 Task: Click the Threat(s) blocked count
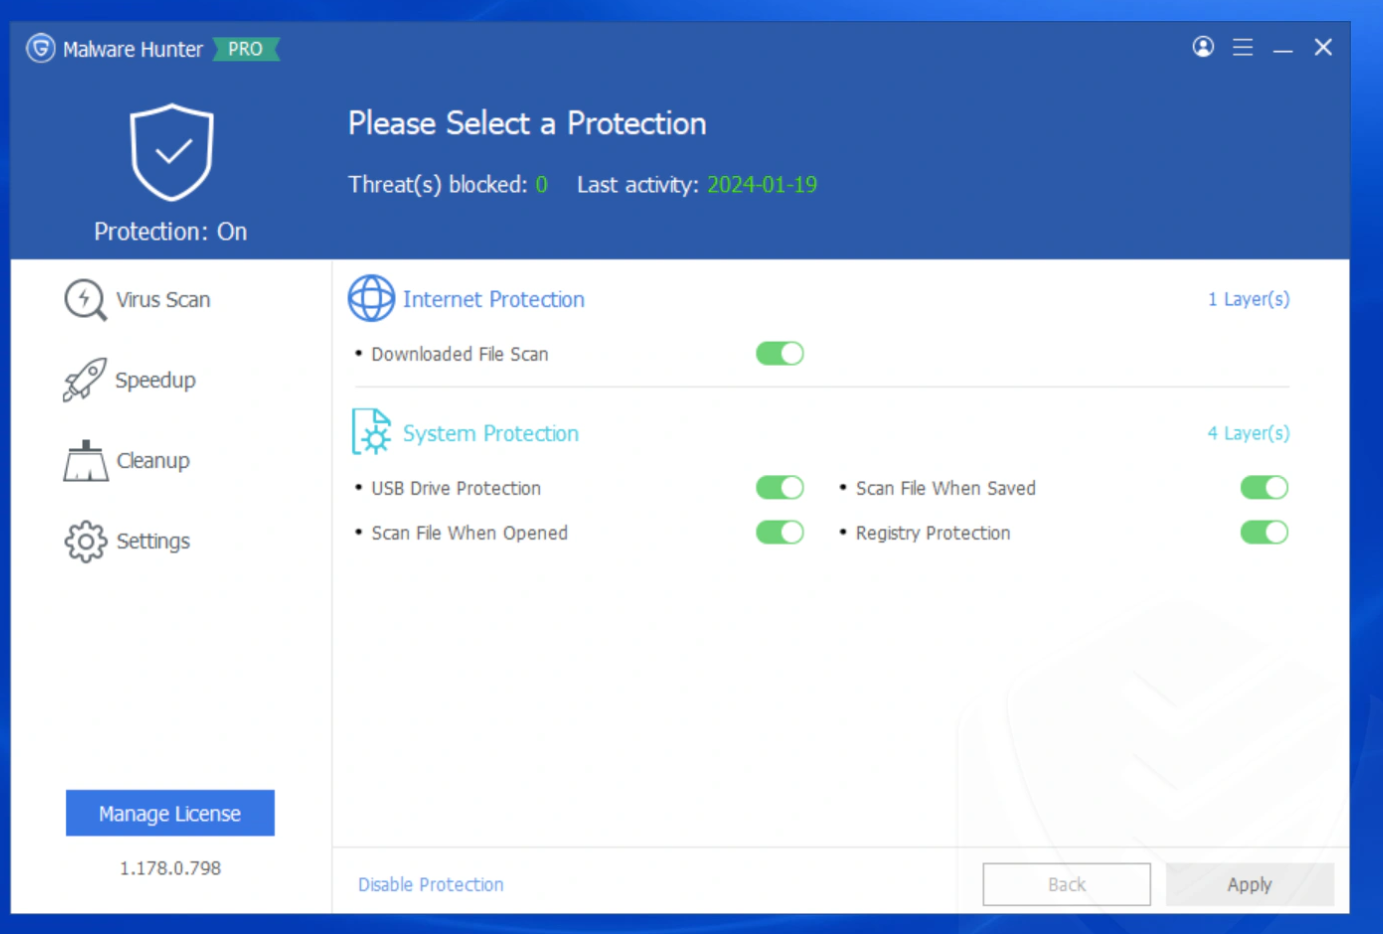[541, 185]
